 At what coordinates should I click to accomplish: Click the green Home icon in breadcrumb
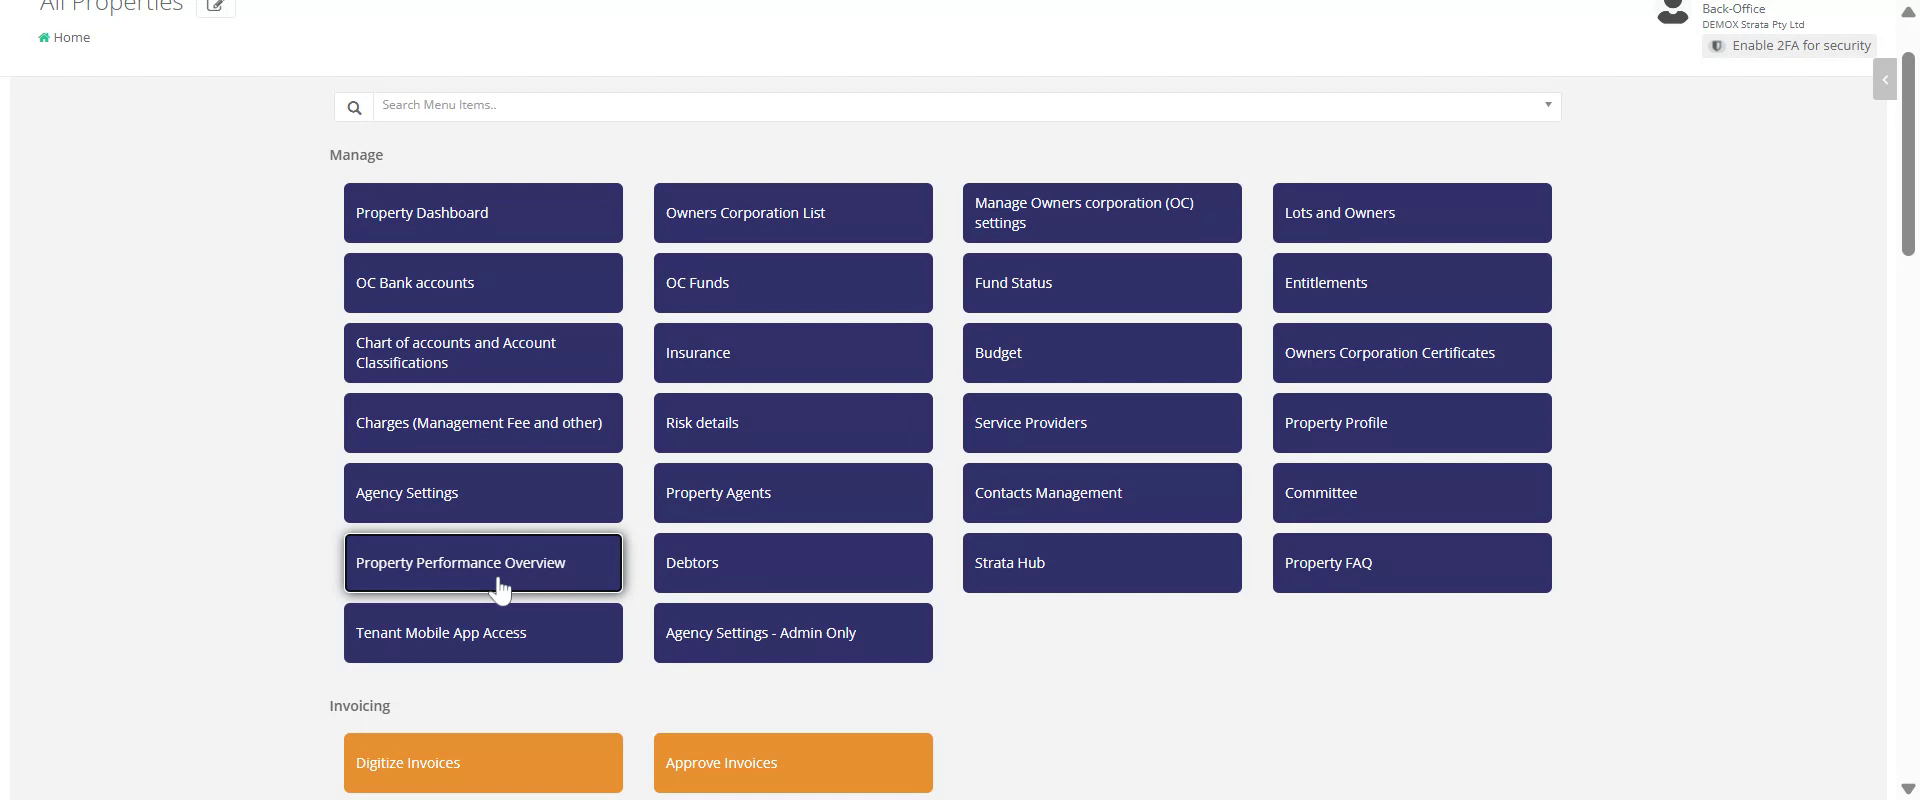pyautogui.click(x=44, y=38)
